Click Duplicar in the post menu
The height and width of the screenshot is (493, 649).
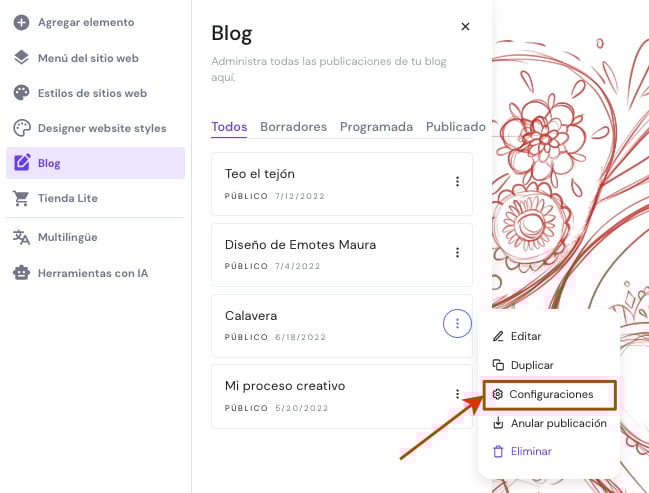(x=531, y=365)
